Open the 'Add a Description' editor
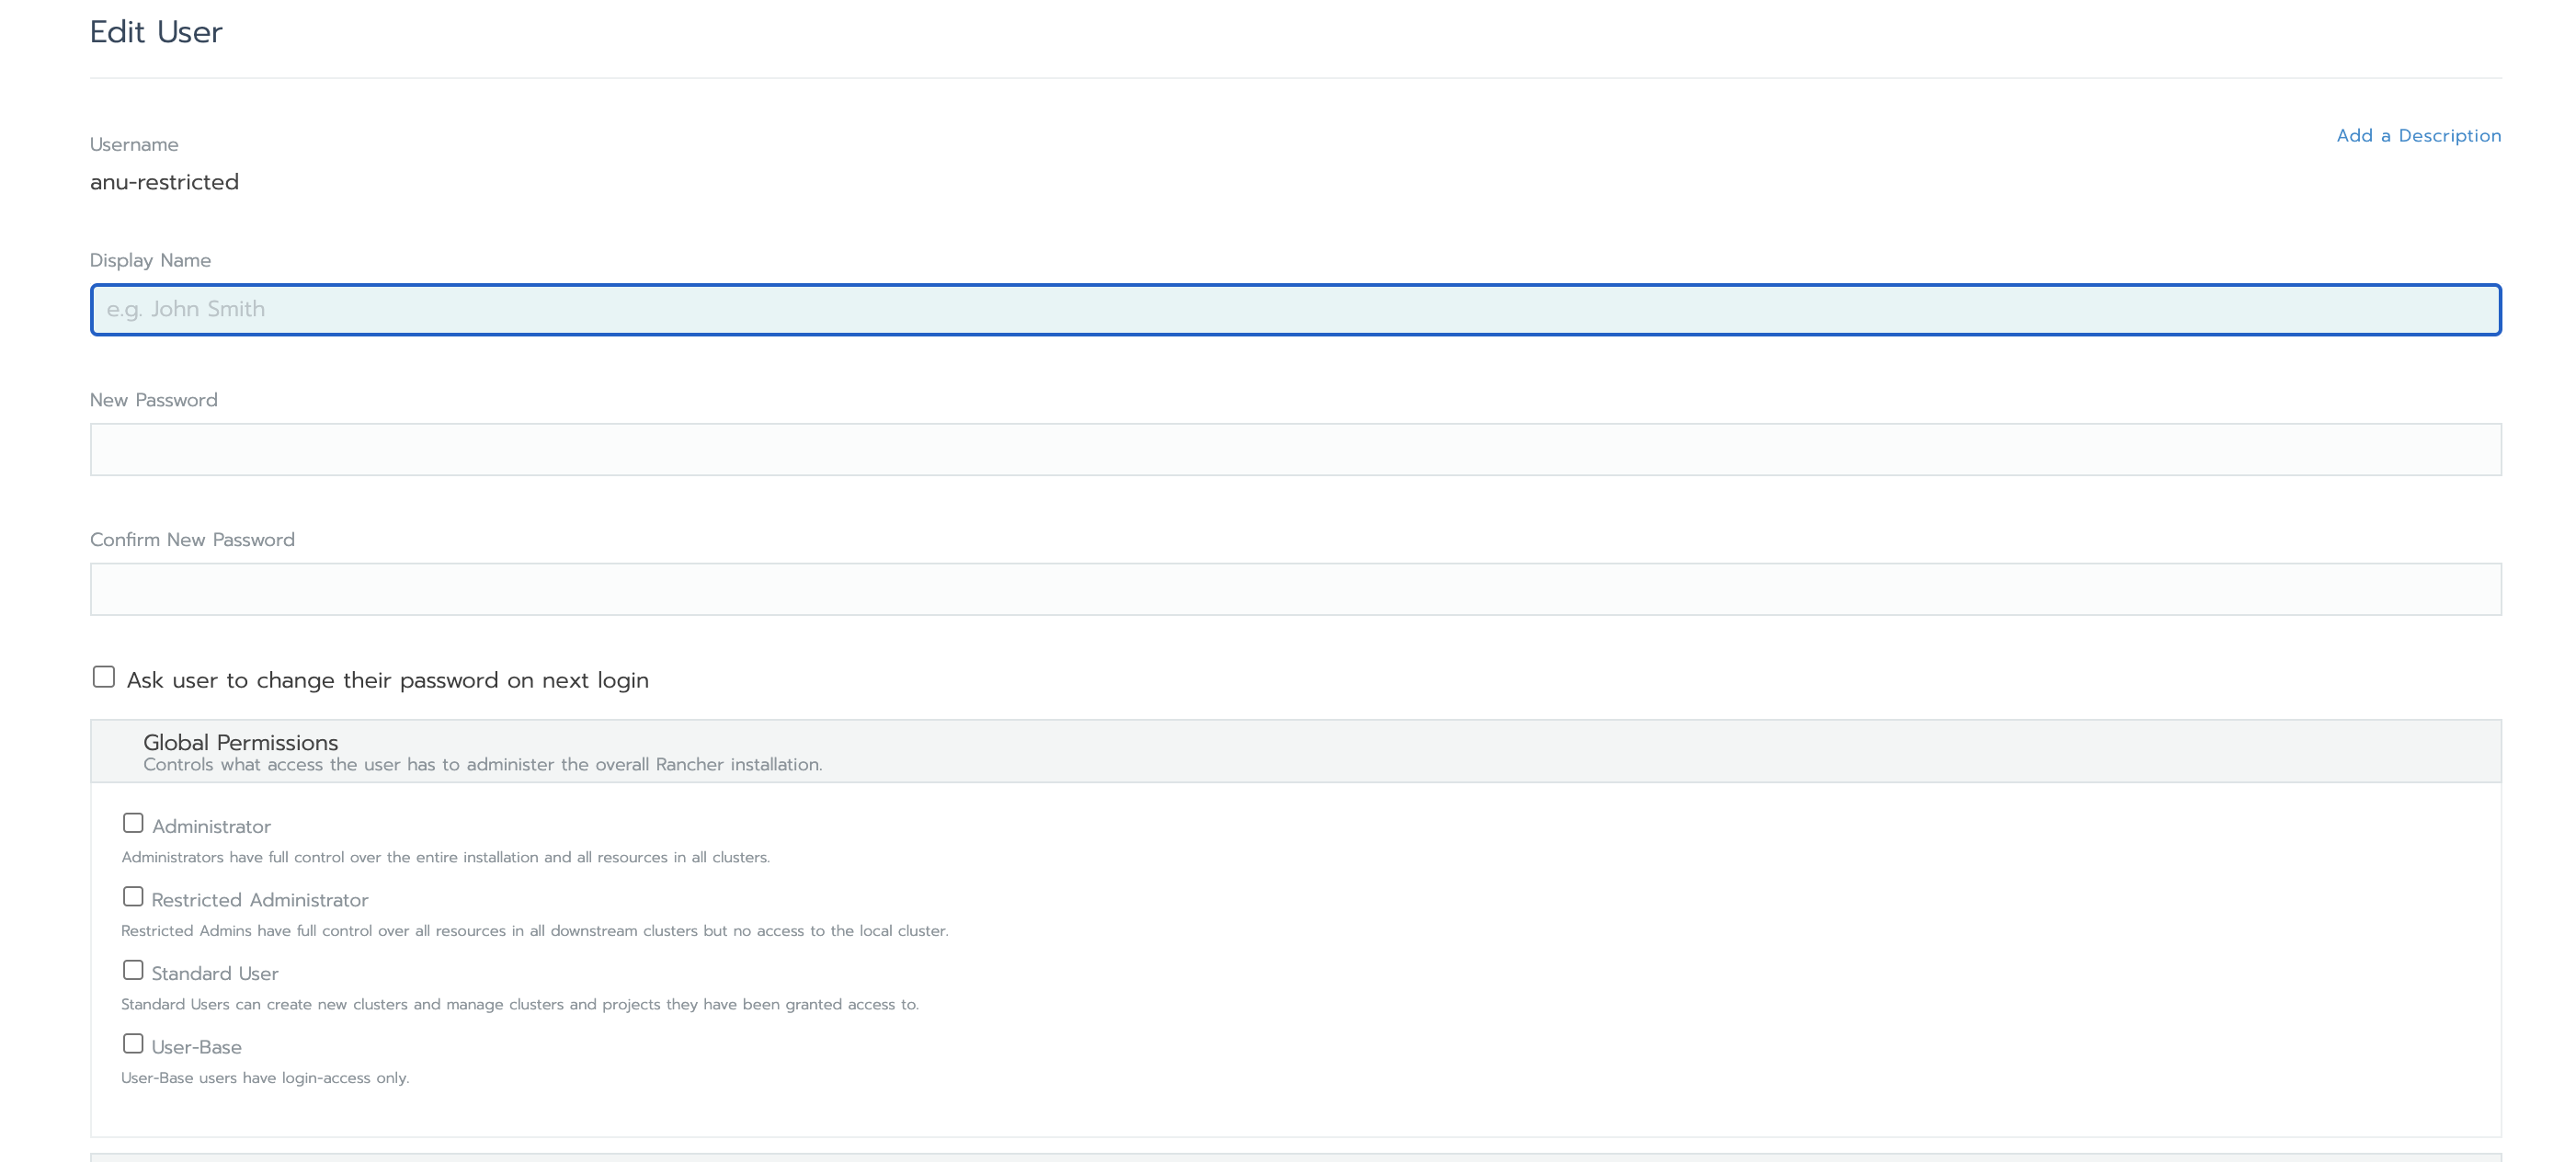Image resolution: width=2576 pixels, height=1162 pixels. [x=2419, y=135]
